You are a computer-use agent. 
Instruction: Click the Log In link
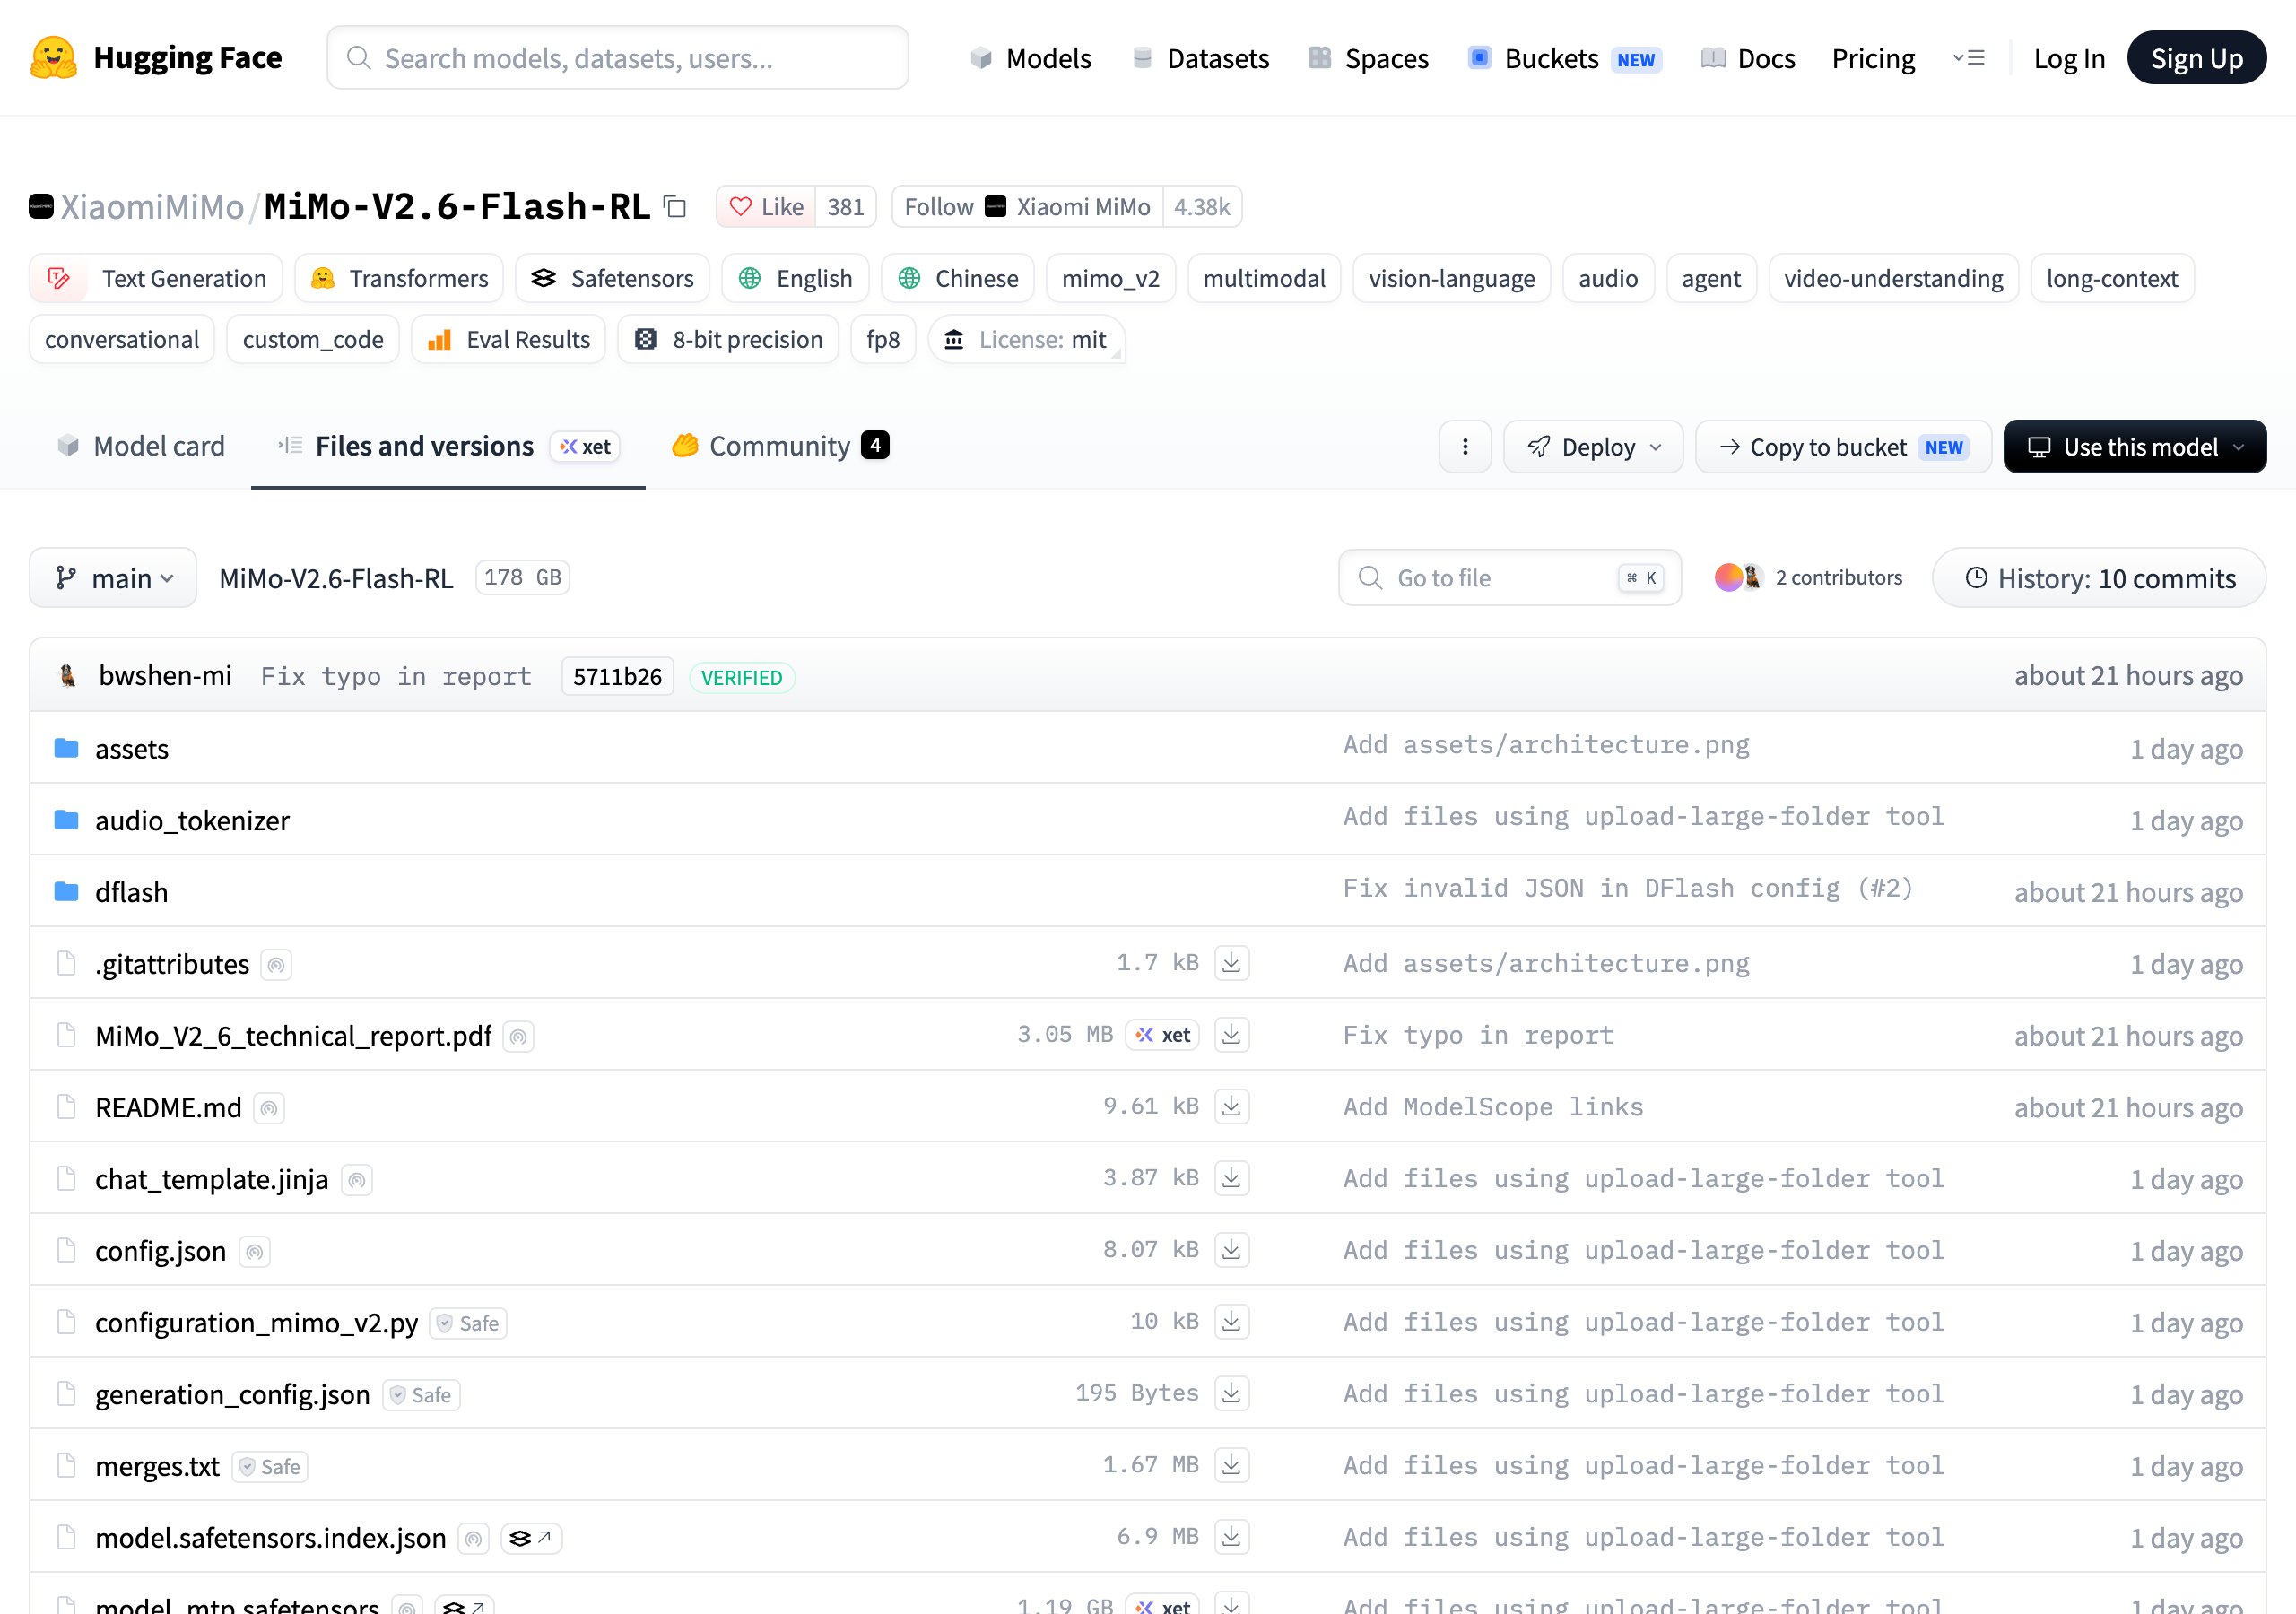[x=2069, y=58]
